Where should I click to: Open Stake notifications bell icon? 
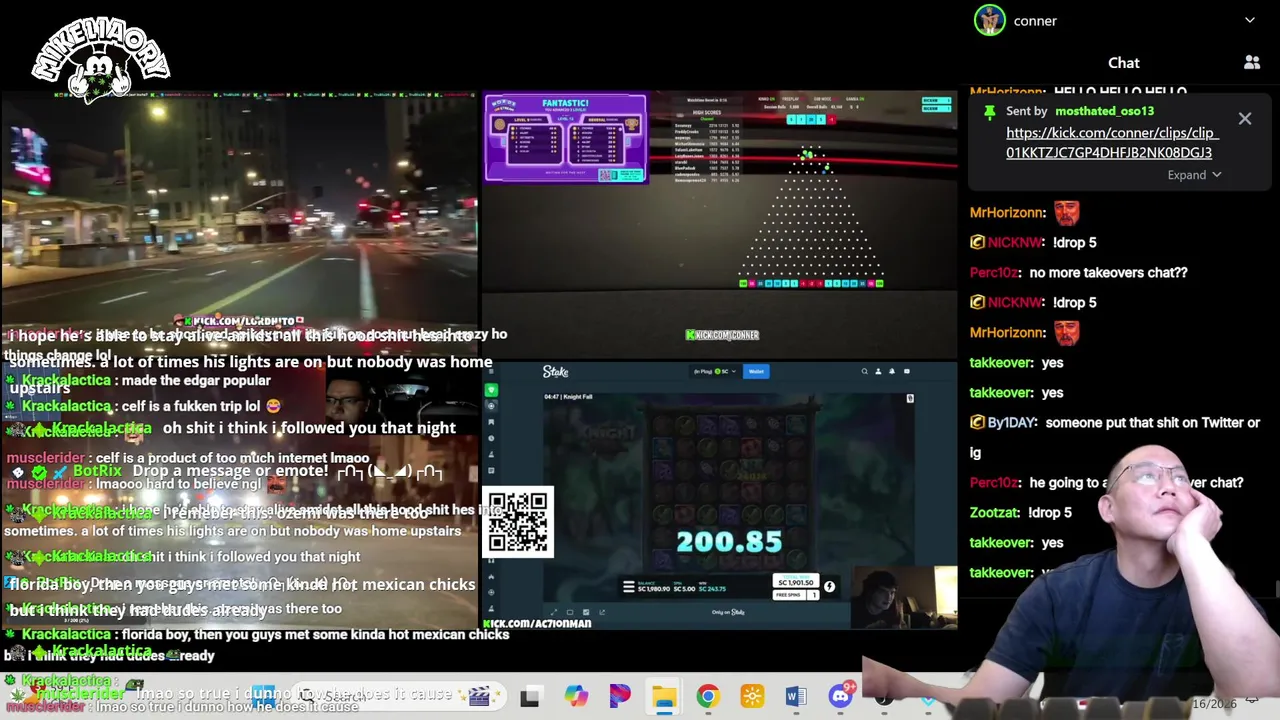[892, 372]
